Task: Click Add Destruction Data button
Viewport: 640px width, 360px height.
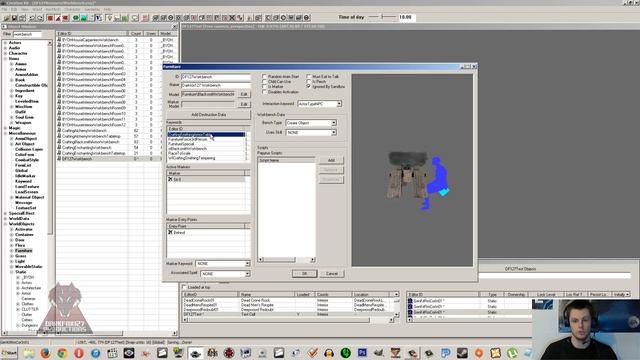Action: click(209, 115)
